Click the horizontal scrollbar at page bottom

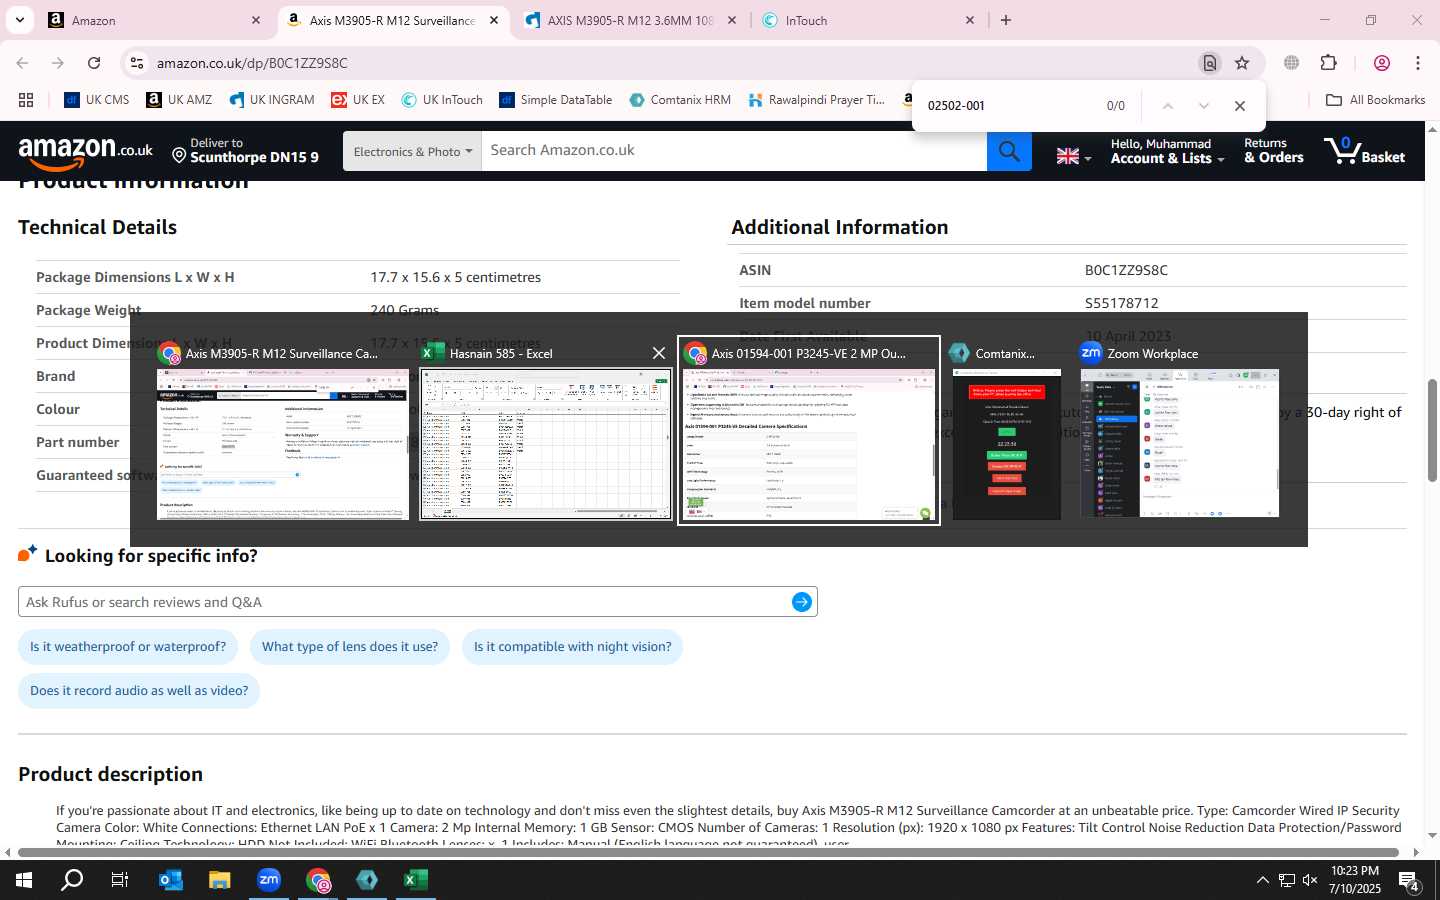point(708,853)
